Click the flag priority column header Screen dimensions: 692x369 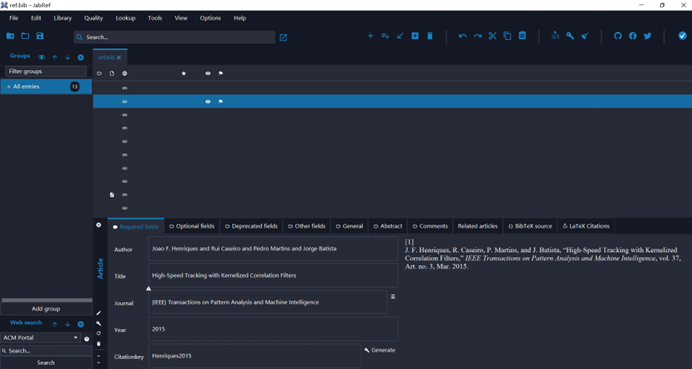tap(221, 73)
